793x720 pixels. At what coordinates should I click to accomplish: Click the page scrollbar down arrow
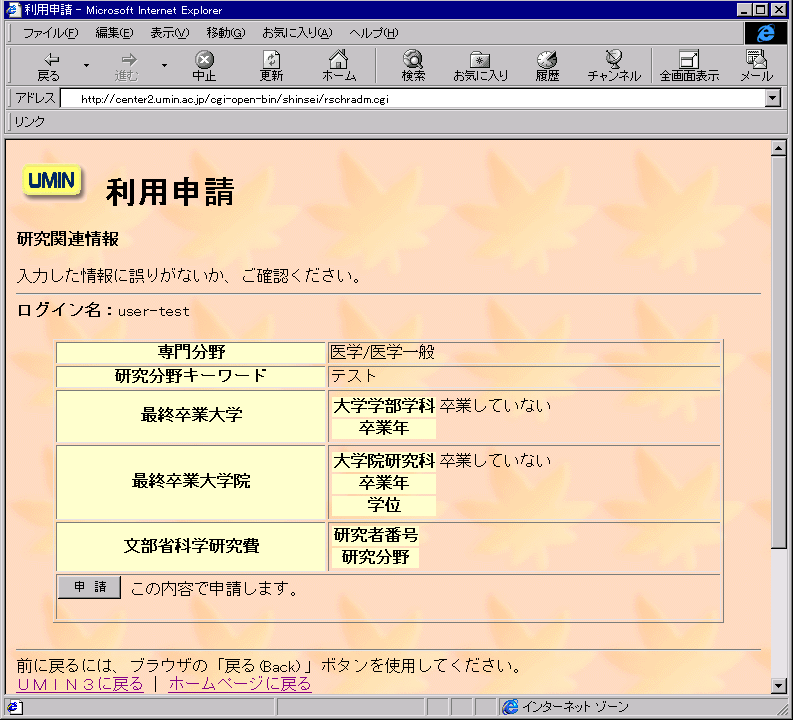click(779, 685)
